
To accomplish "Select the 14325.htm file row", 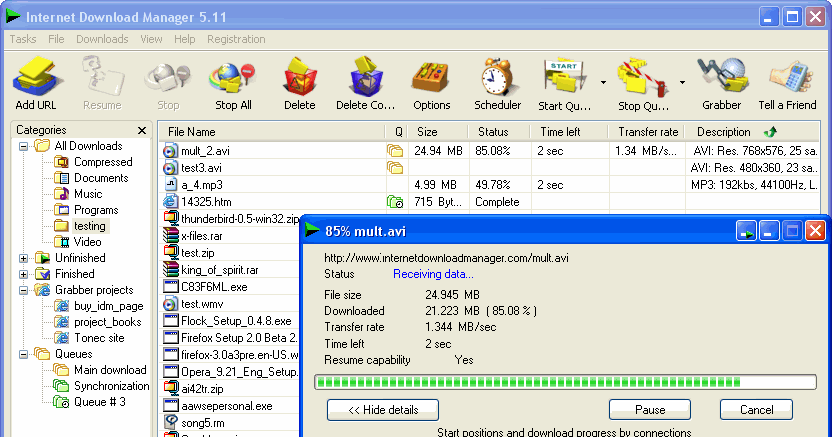I will [x=489, y=202].
